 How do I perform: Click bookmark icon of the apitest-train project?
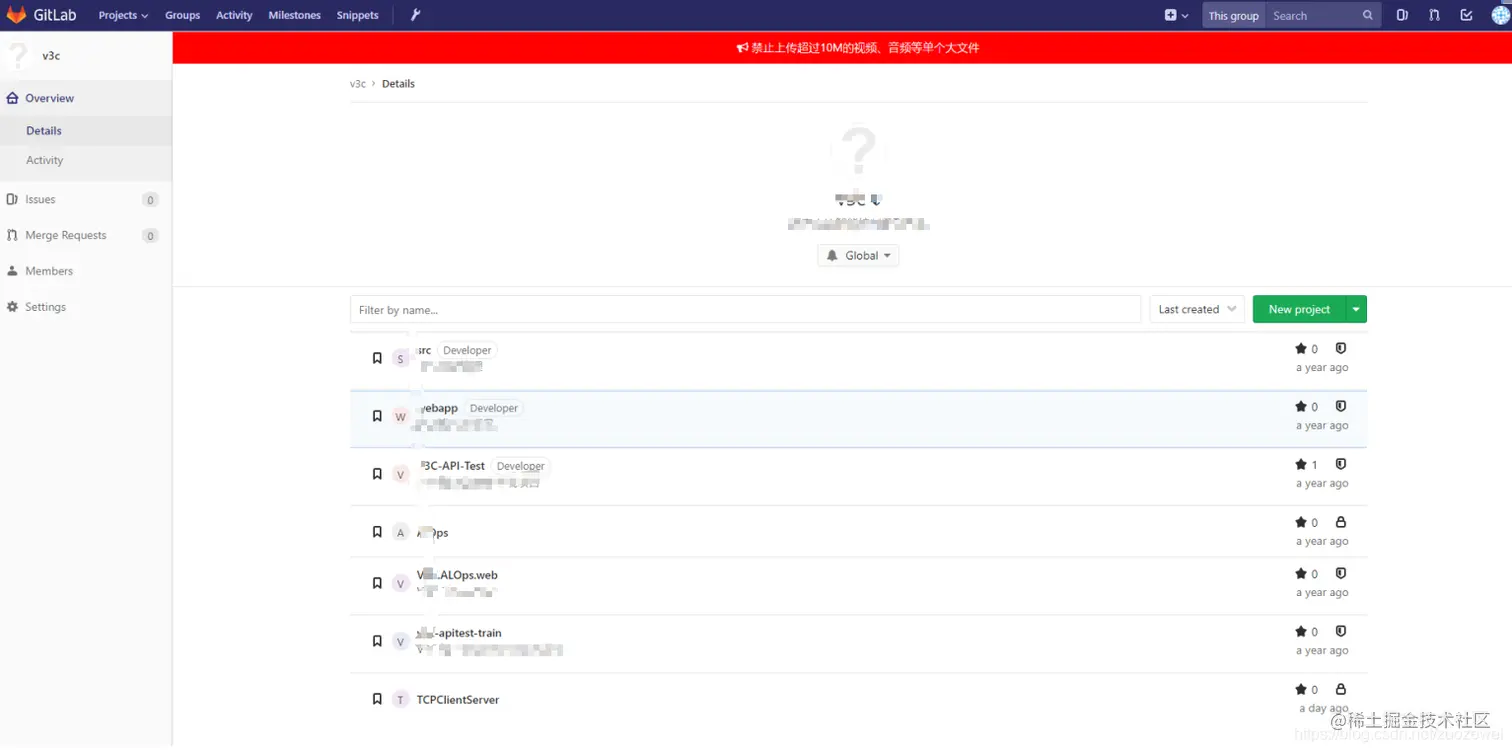pos(377,641)
